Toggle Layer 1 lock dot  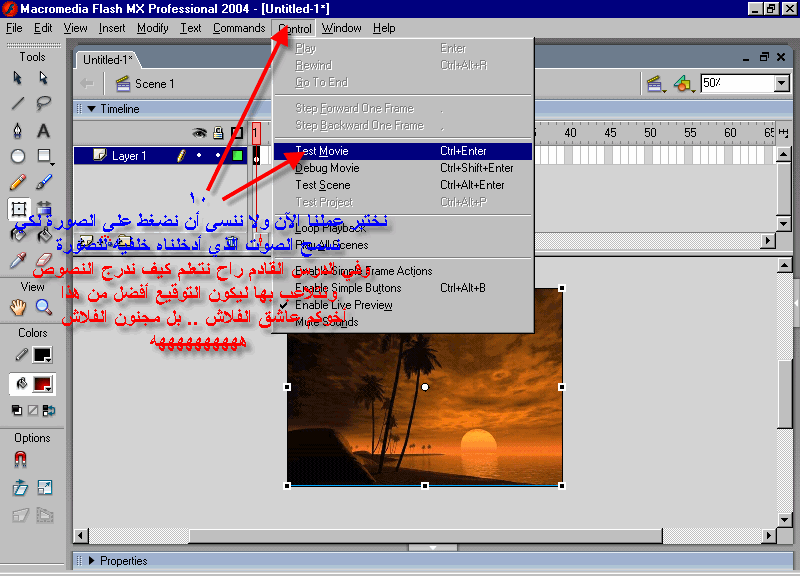(218, 155)
